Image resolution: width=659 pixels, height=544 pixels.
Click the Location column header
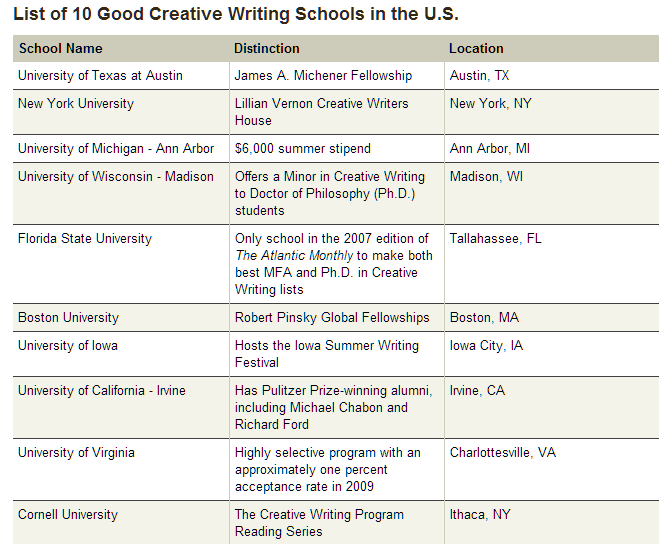[x=476, y=48]
